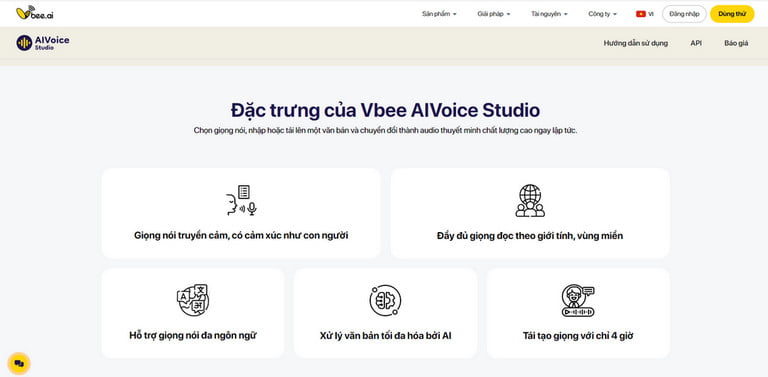Click the Đăng nhập button
This screenshot has height=377, width=768.
point(684,14)
